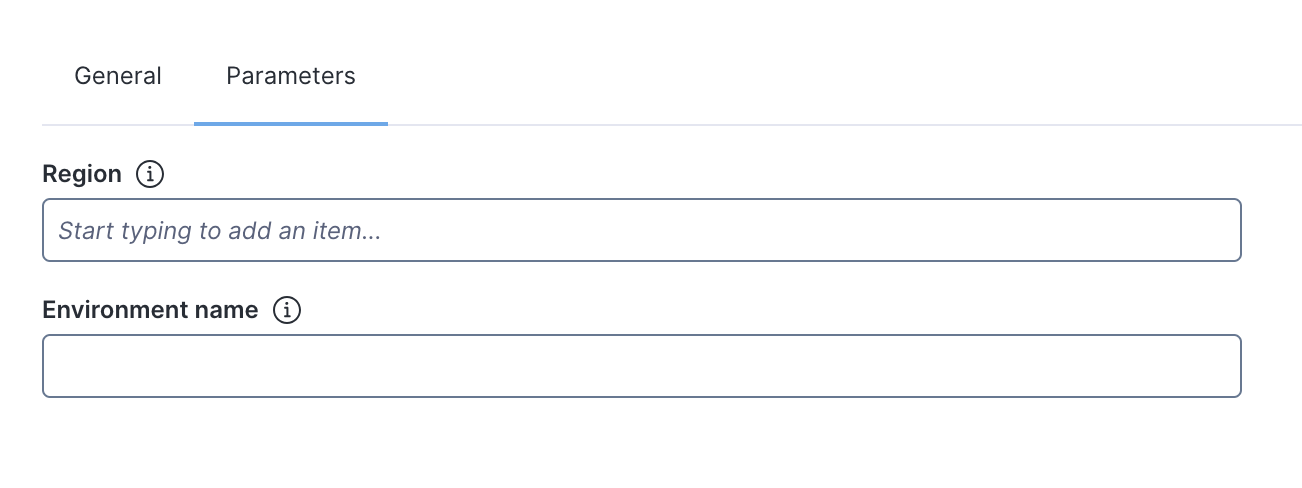Click the Environment name text box
Image resolution: width=1302 pixels, height=488 pixels.
click(641, 366)
